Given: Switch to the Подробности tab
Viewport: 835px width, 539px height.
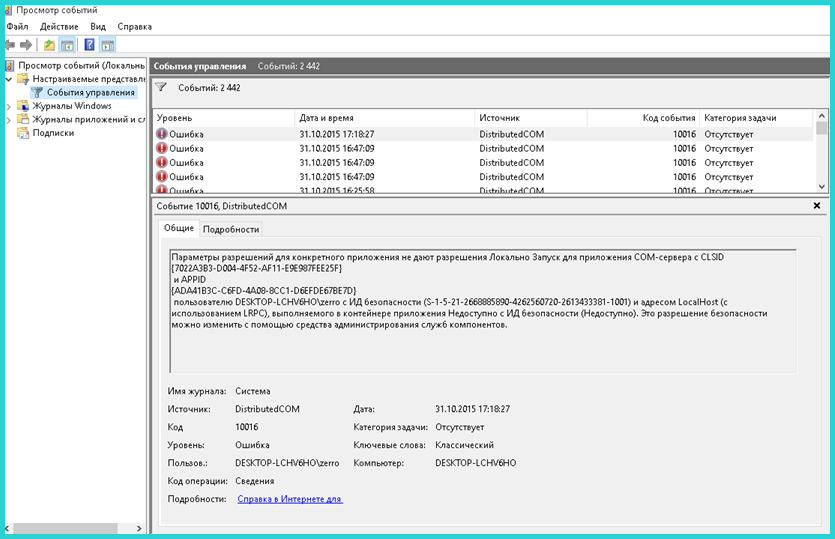Looking at the screenshot, I should point(231,229).
